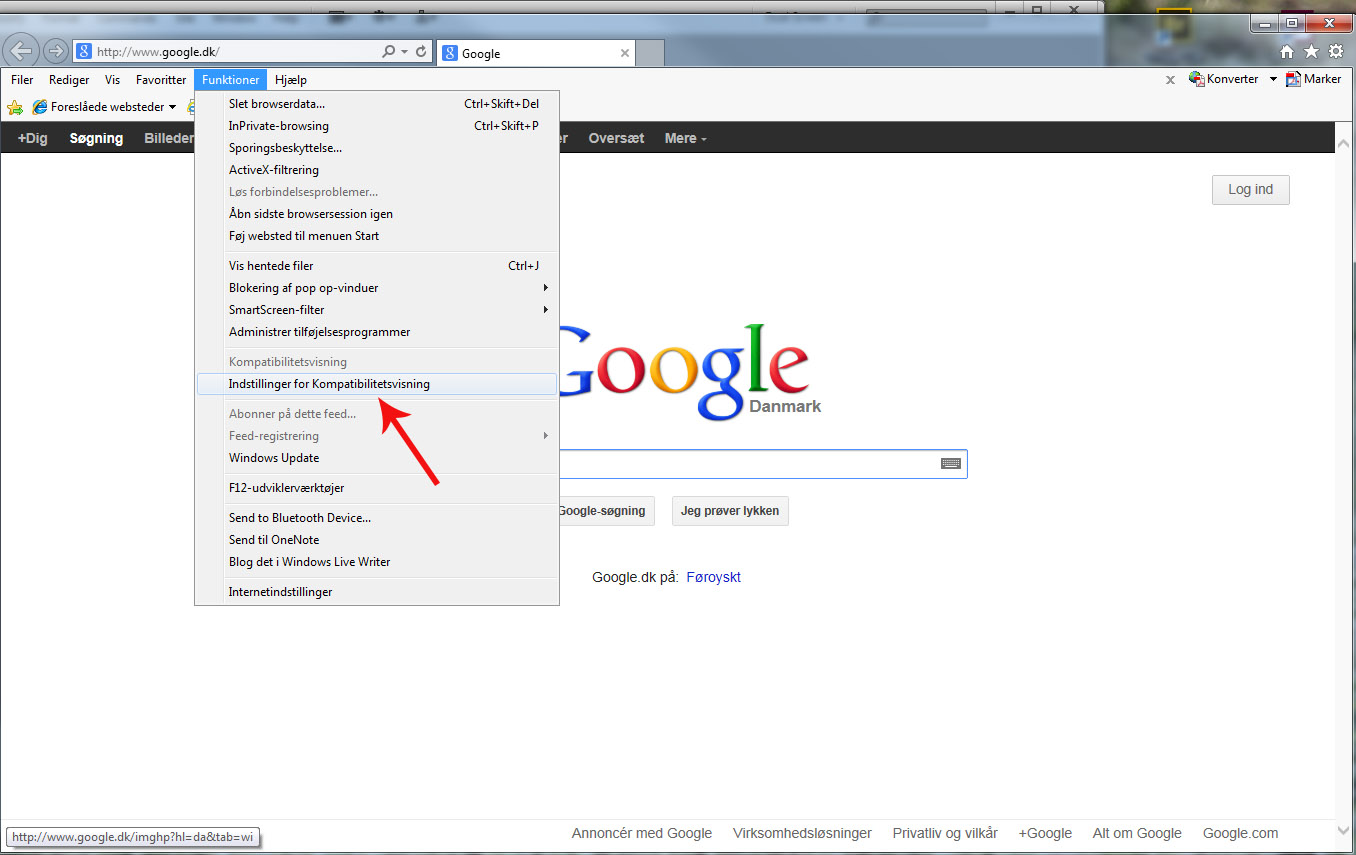Click the refresh icon in address bar
The width and height of the screenshot is (1356, 855).
point(422,51)
